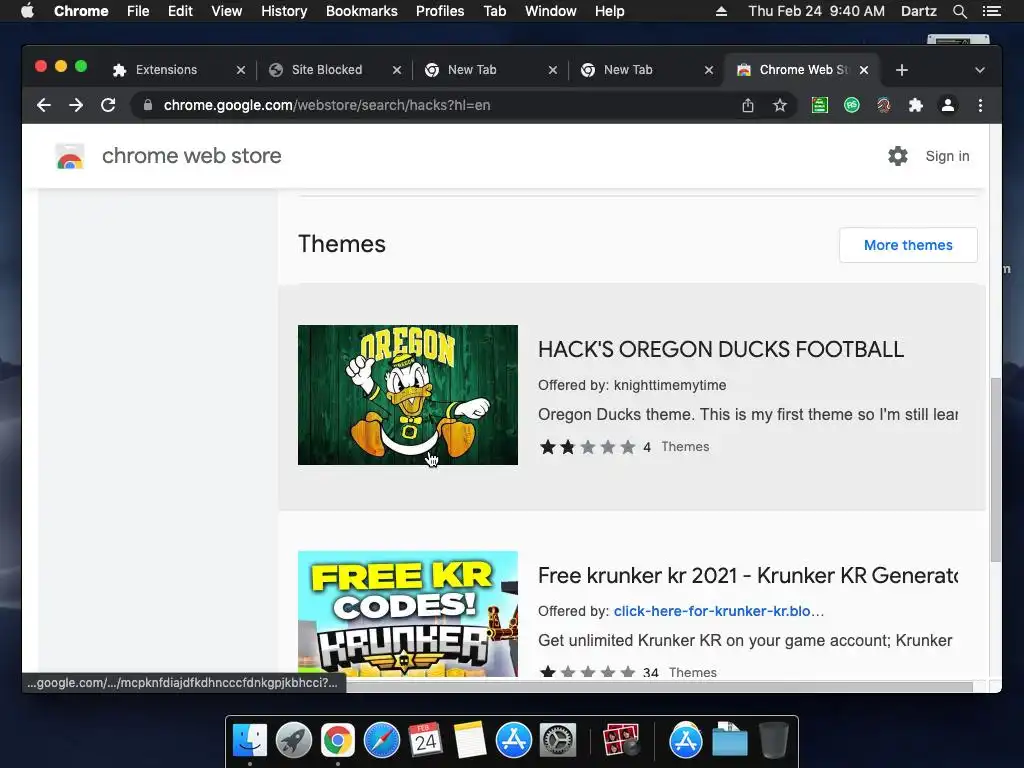The image size is (1024, 768).
Task: Click the eject icon in menu bar
Action: click(x=721, y=11)
